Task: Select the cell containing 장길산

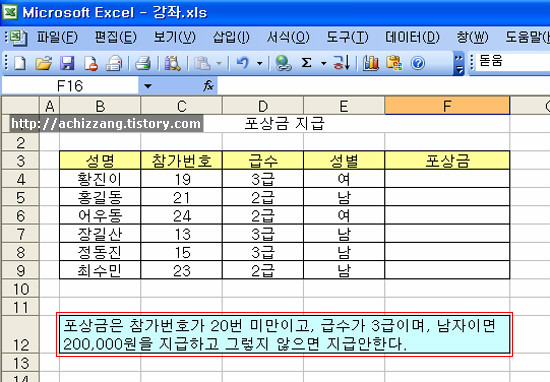Action: click(x=100, y=234)
